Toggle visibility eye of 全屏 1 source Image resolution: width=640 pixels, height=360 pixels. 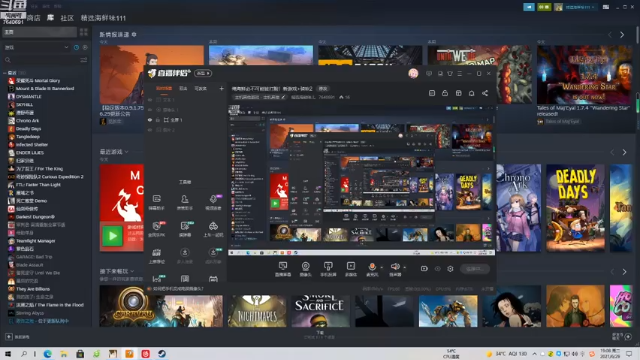point(150,120)
